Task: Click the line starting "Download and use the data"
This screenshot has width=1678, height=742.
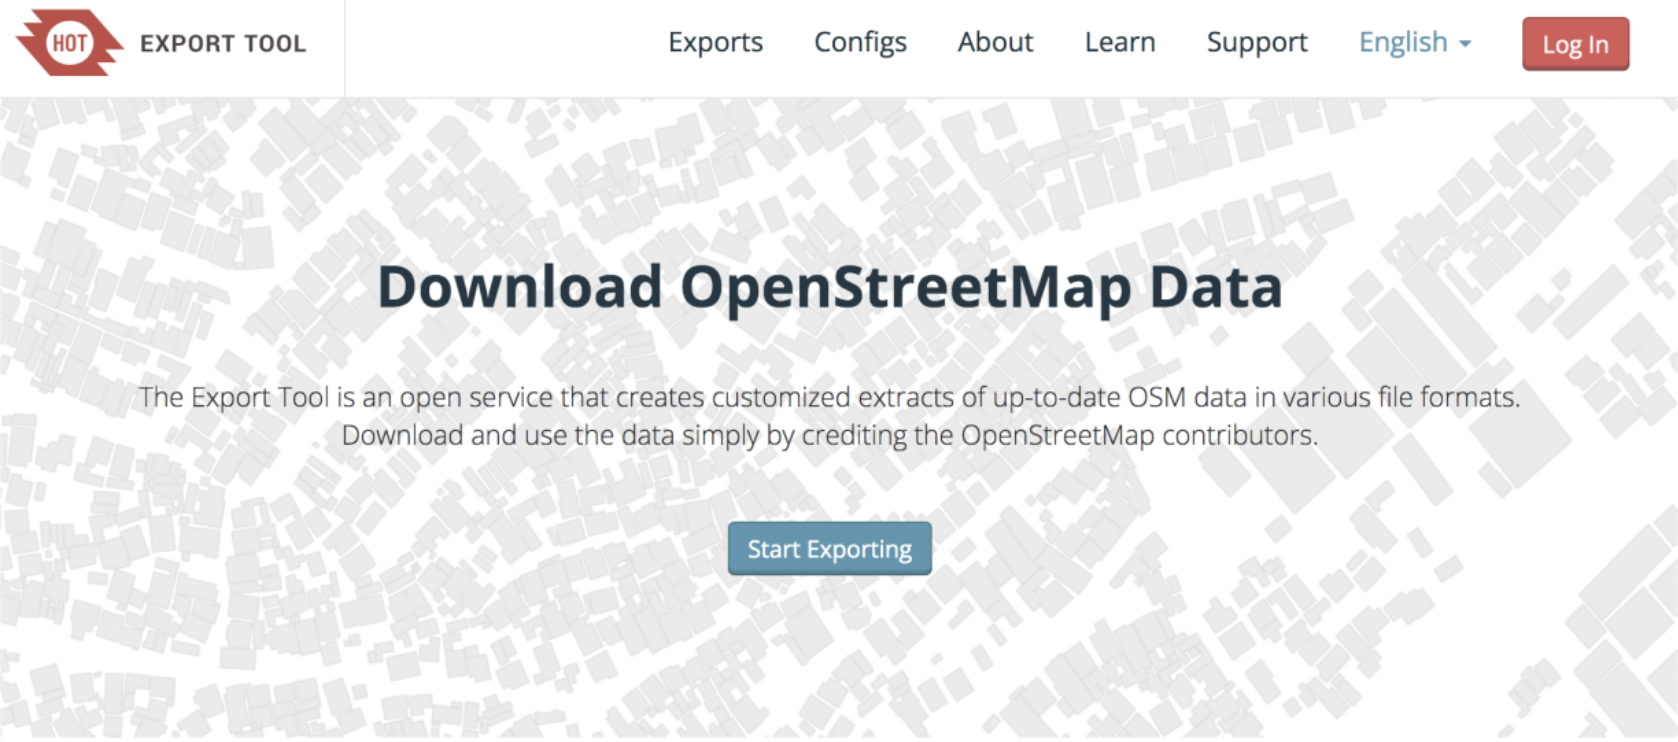Action: (x=830, y=436)
